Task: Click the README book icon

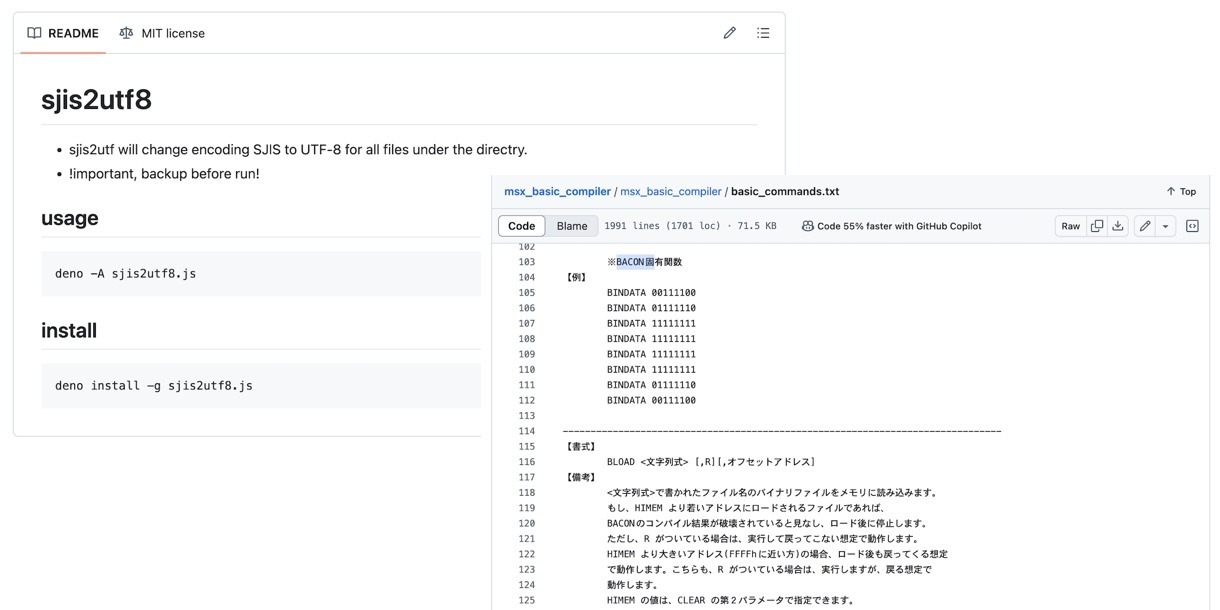Action: click(x=34, y=33)
